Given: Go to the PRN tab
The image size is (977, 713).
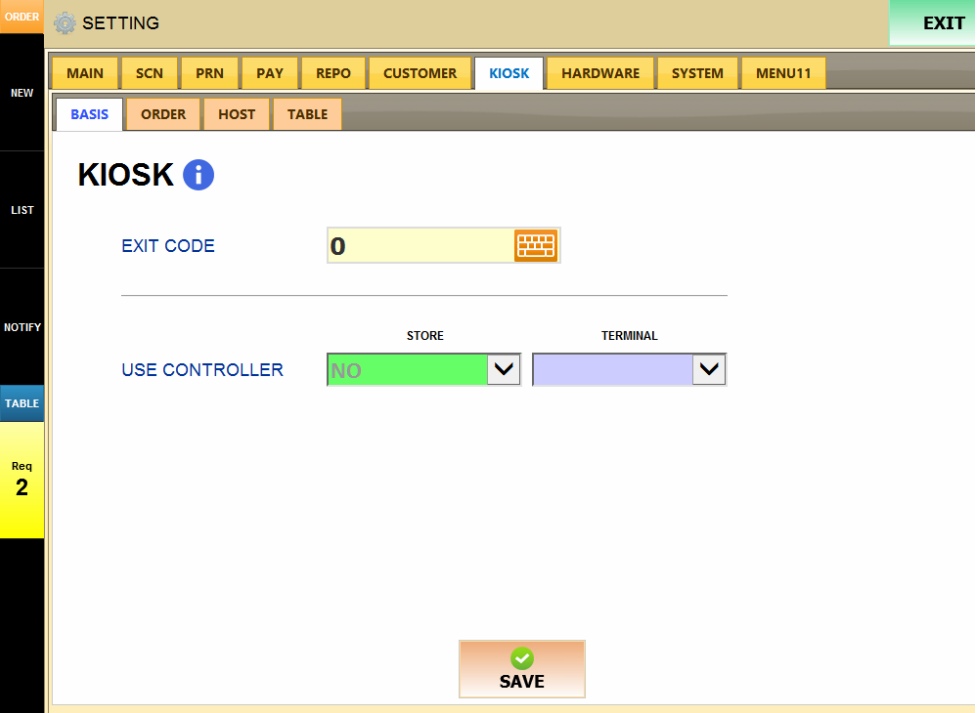Looking at the screenshot, I should tap(209, 73).
